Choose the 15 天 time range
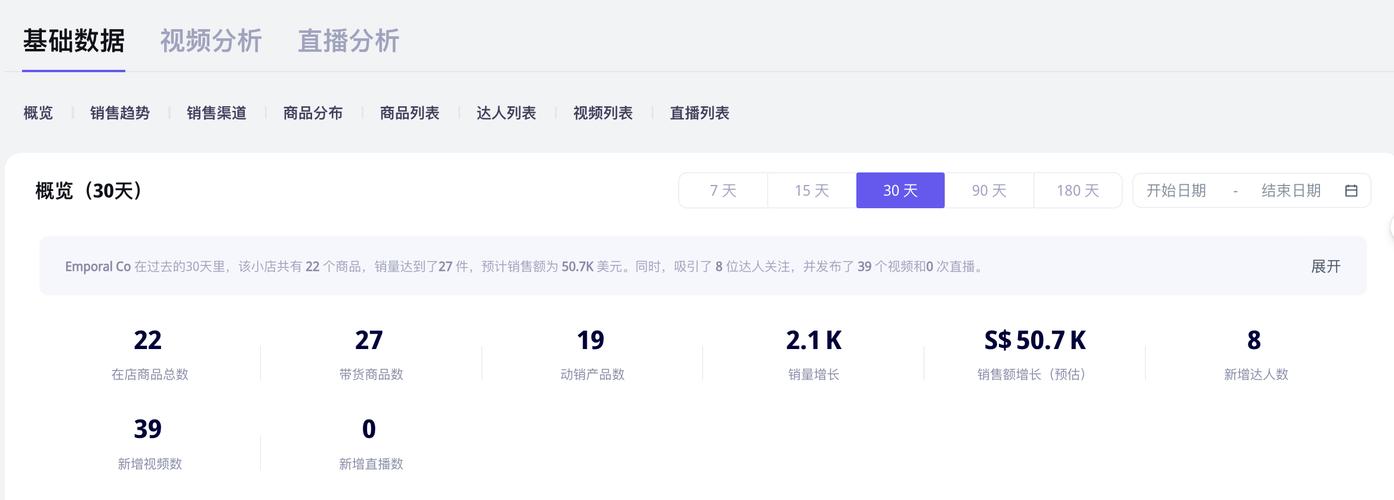Viewport: 1394px width, 500px height. (x=811, y=191)
